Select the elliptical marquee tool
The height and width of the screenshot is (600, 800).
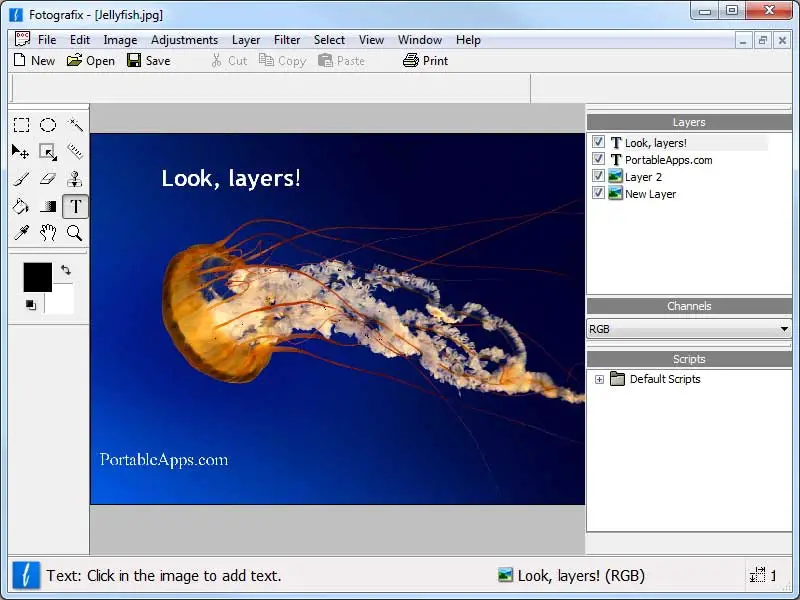48,125
